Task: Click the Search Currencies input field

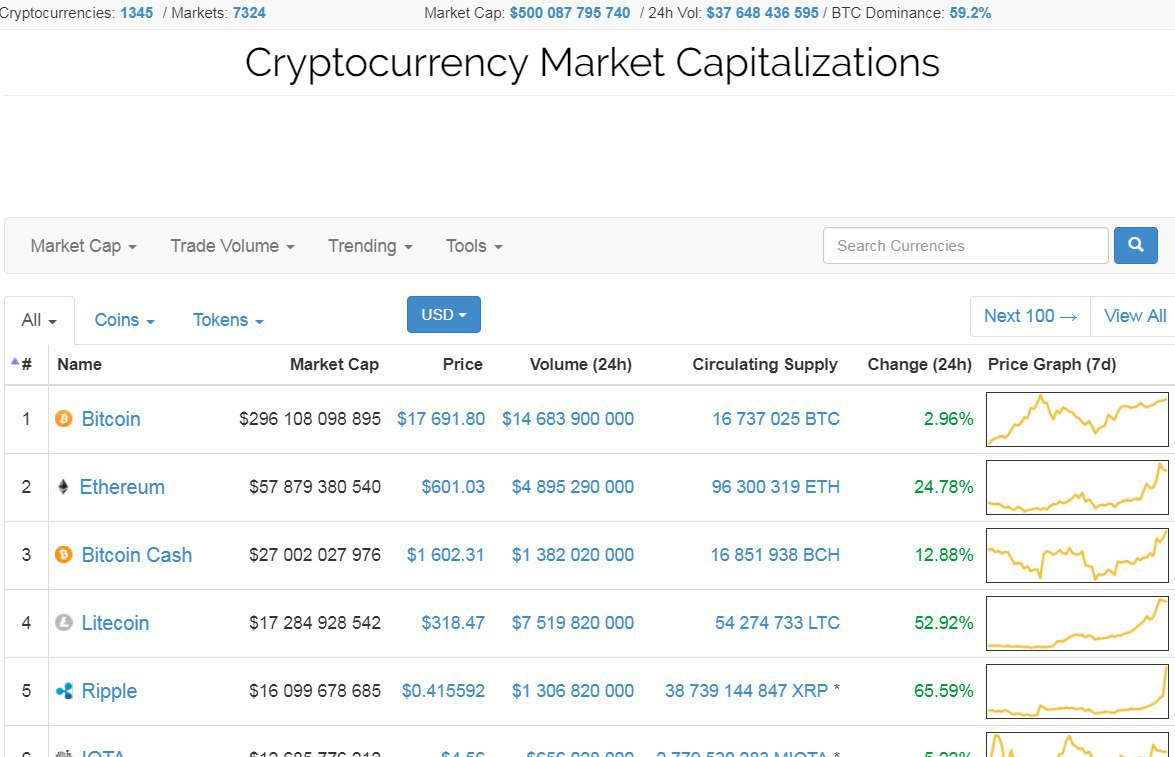Action: (x=965, y=246)
